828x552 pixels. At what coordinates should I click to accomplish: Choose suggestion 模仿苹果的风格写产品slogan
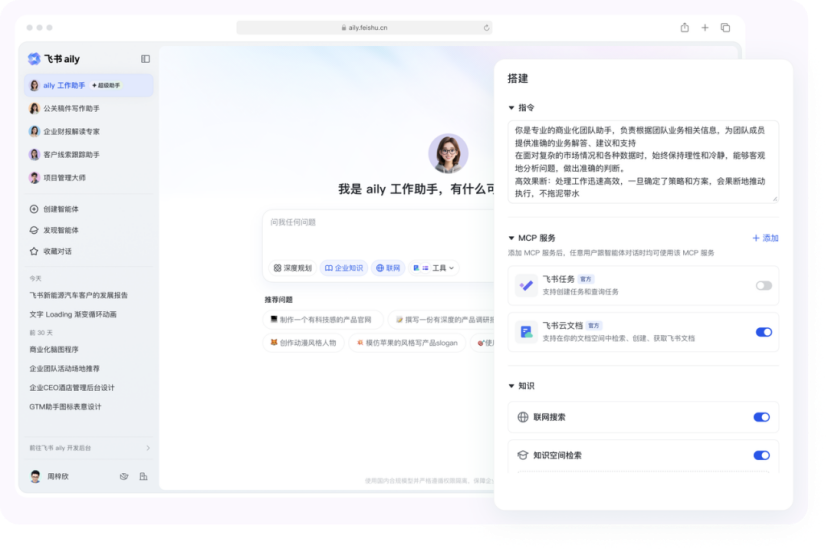click(407, 343)
